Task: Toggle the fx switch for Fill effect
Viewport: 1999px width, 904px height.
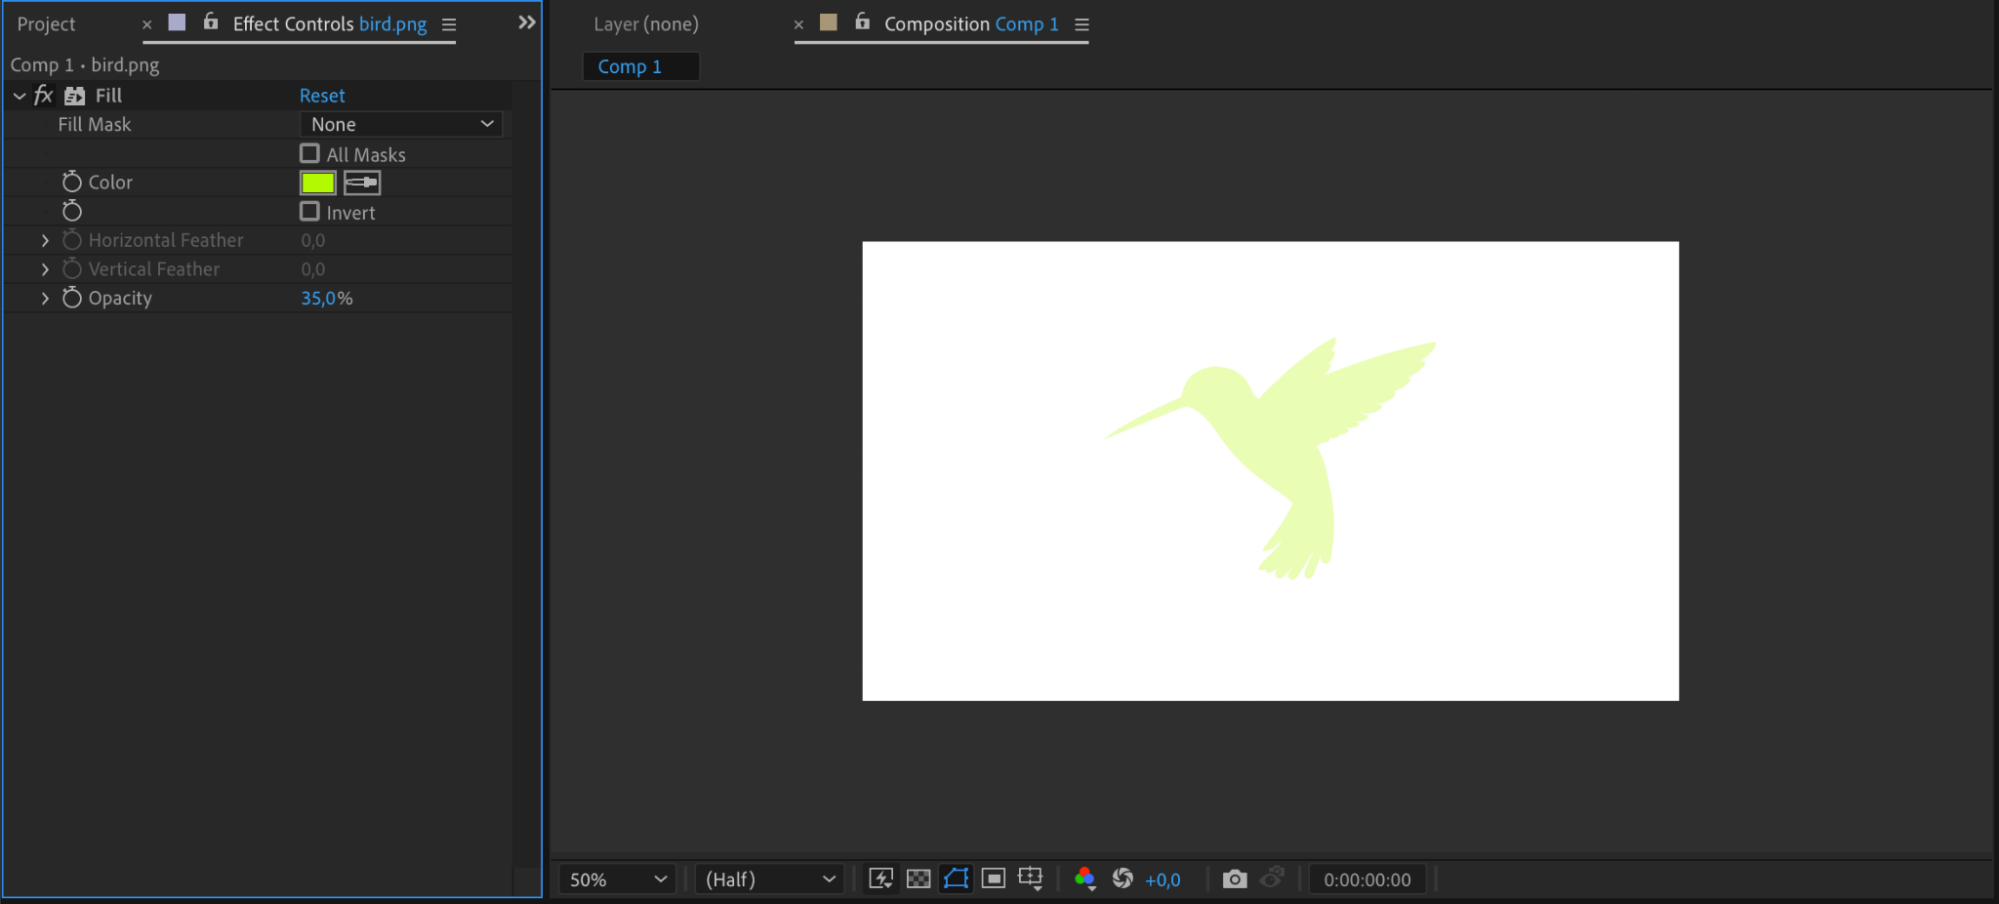Action: click(x=43, y=95)
